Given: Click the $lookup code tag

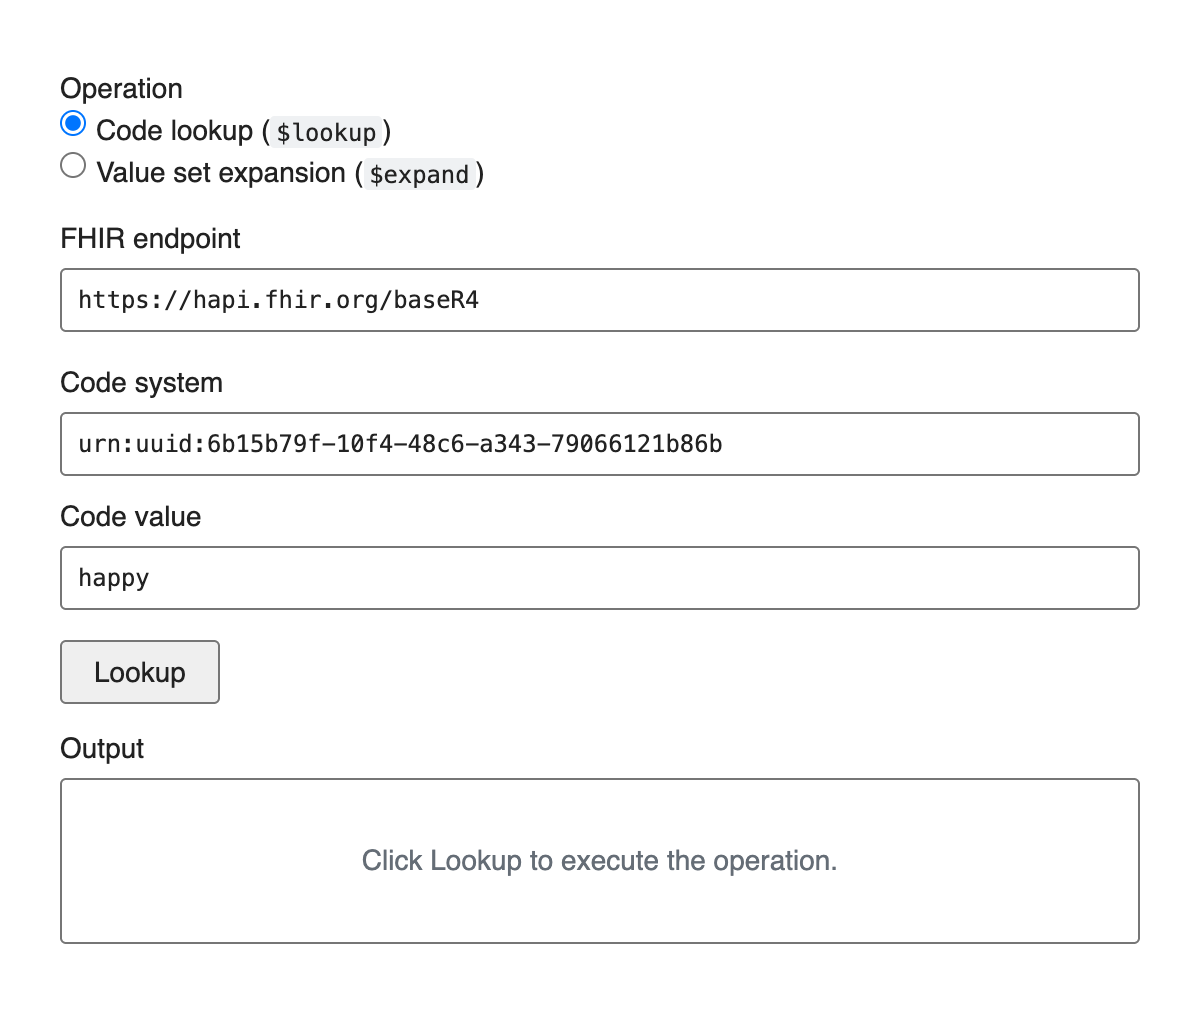Looking at the screenshot, I should 326,133.
